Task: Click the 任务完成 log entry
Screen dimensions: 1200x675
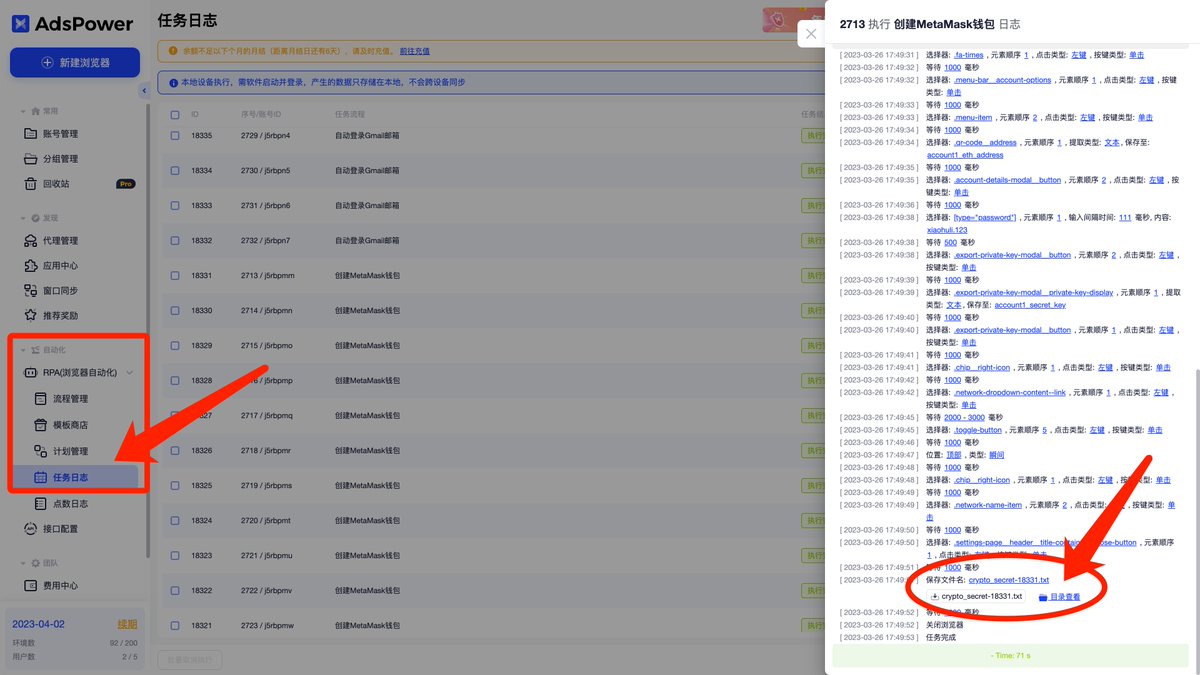Action: (x=941, y=637)
